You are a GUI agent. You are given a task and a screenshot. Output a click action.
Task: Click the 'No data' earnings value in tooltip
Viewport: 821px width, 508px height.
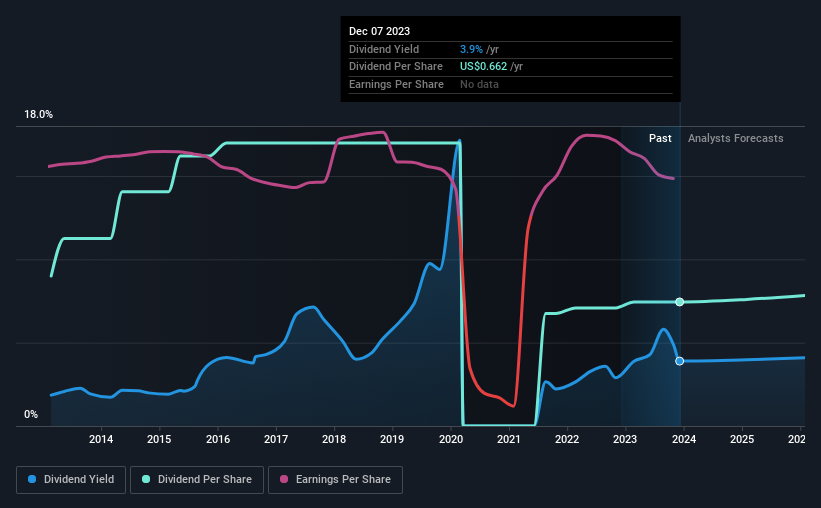tap(479, 84)
